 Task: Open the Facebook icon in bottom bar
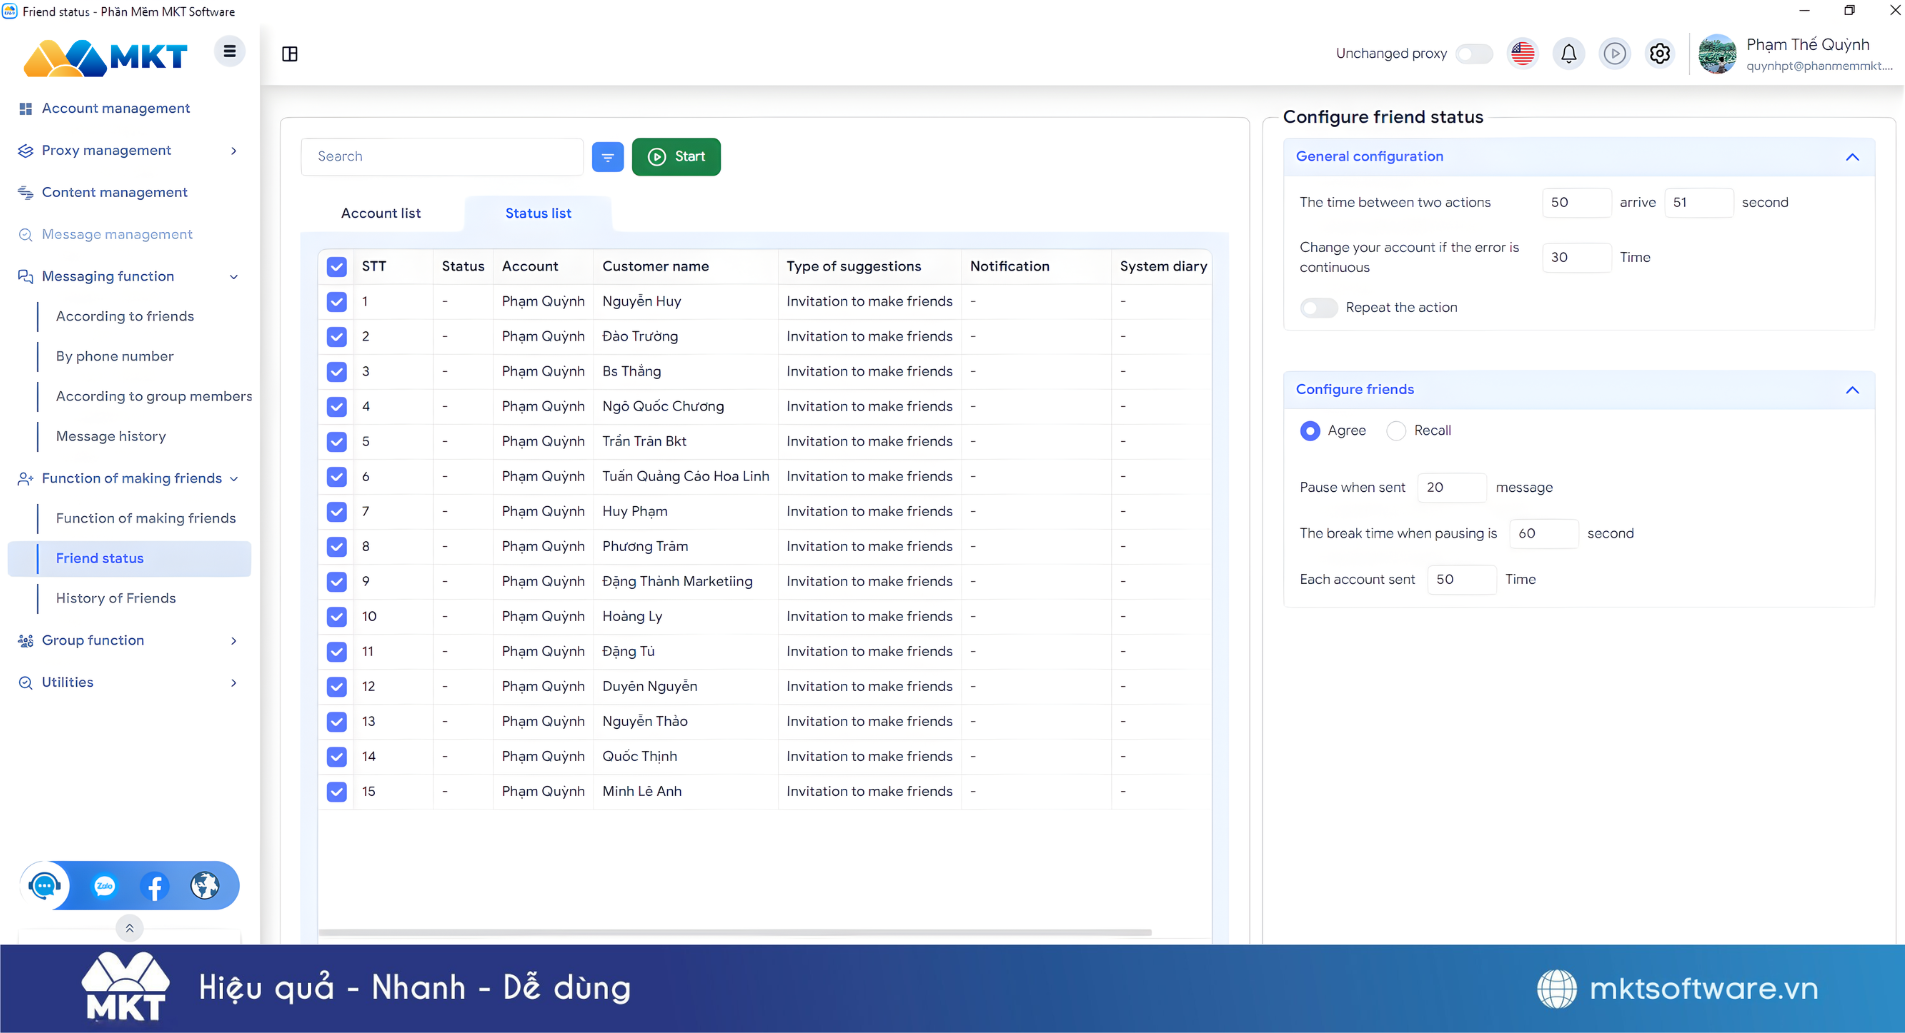[x=155, y=886]
